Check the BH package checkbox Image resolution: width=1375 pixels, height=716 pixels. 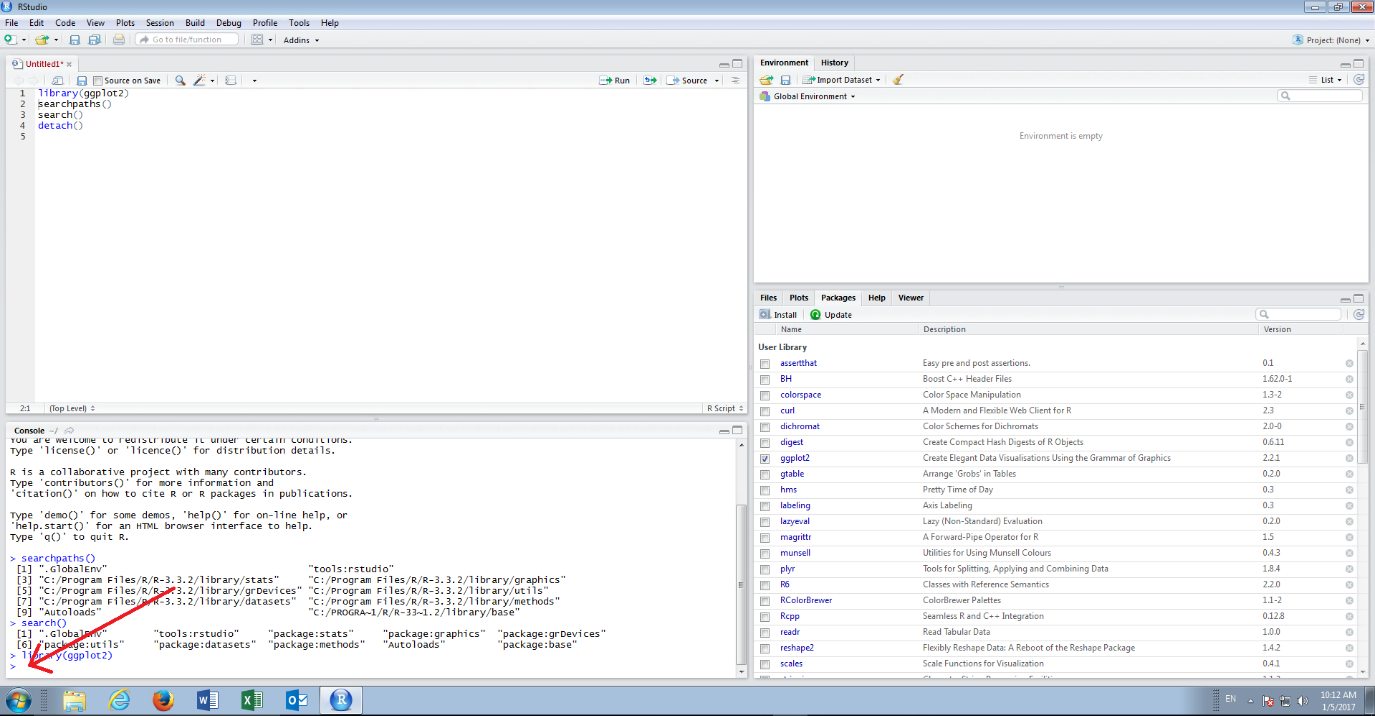pos(765,379)
